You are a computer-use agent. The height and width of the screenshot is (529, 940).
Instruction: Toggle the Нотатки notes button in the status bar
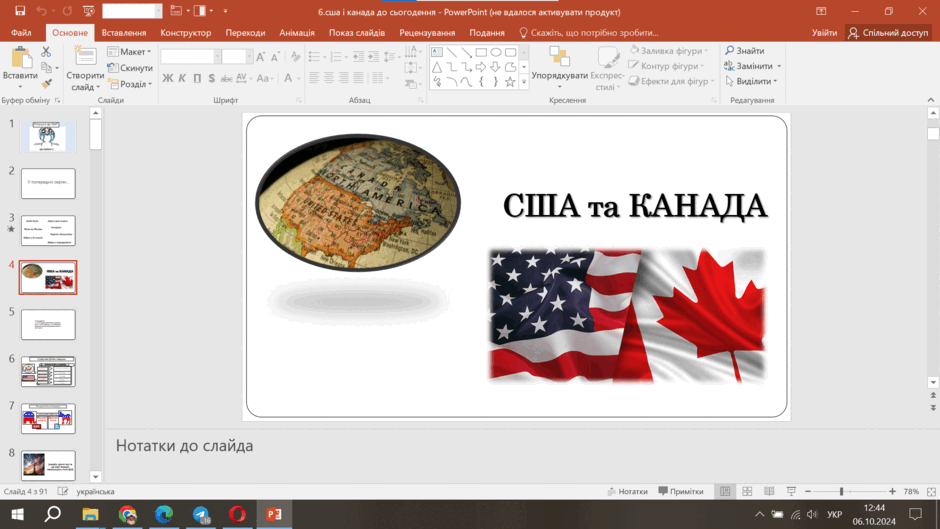pyautogui.click(x=627, y=491)
